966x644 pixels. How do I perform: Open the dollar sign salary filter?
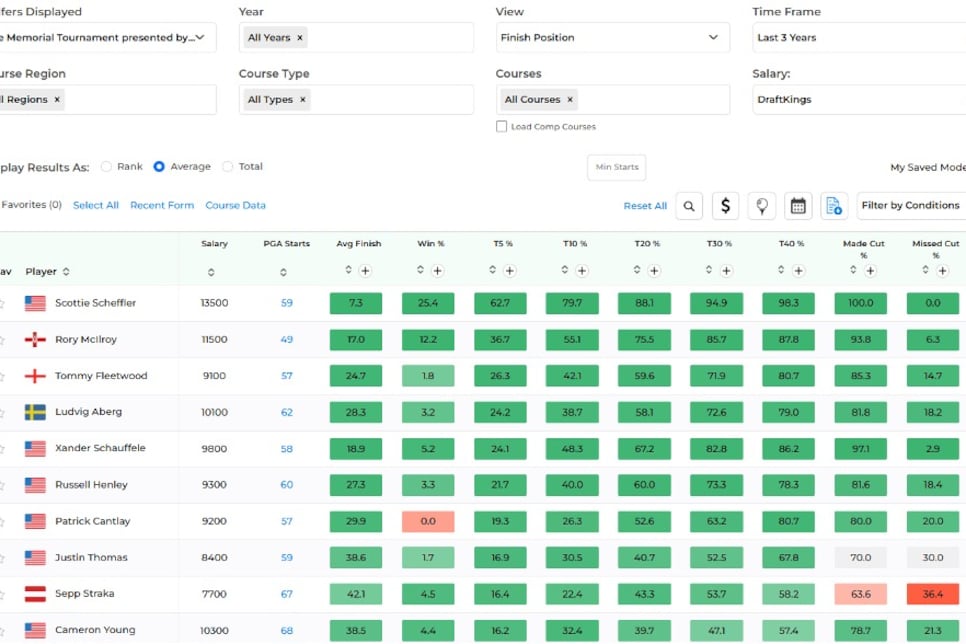[725, 206]
